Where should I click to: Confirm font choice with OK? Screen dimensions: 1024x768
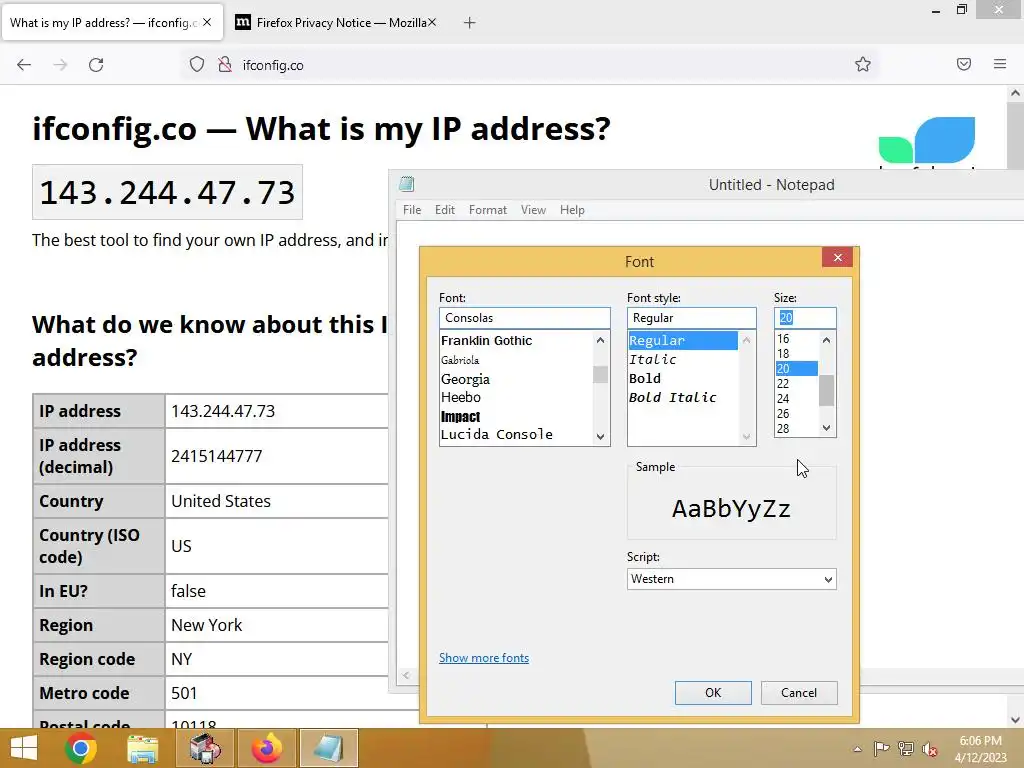(713, 693)
